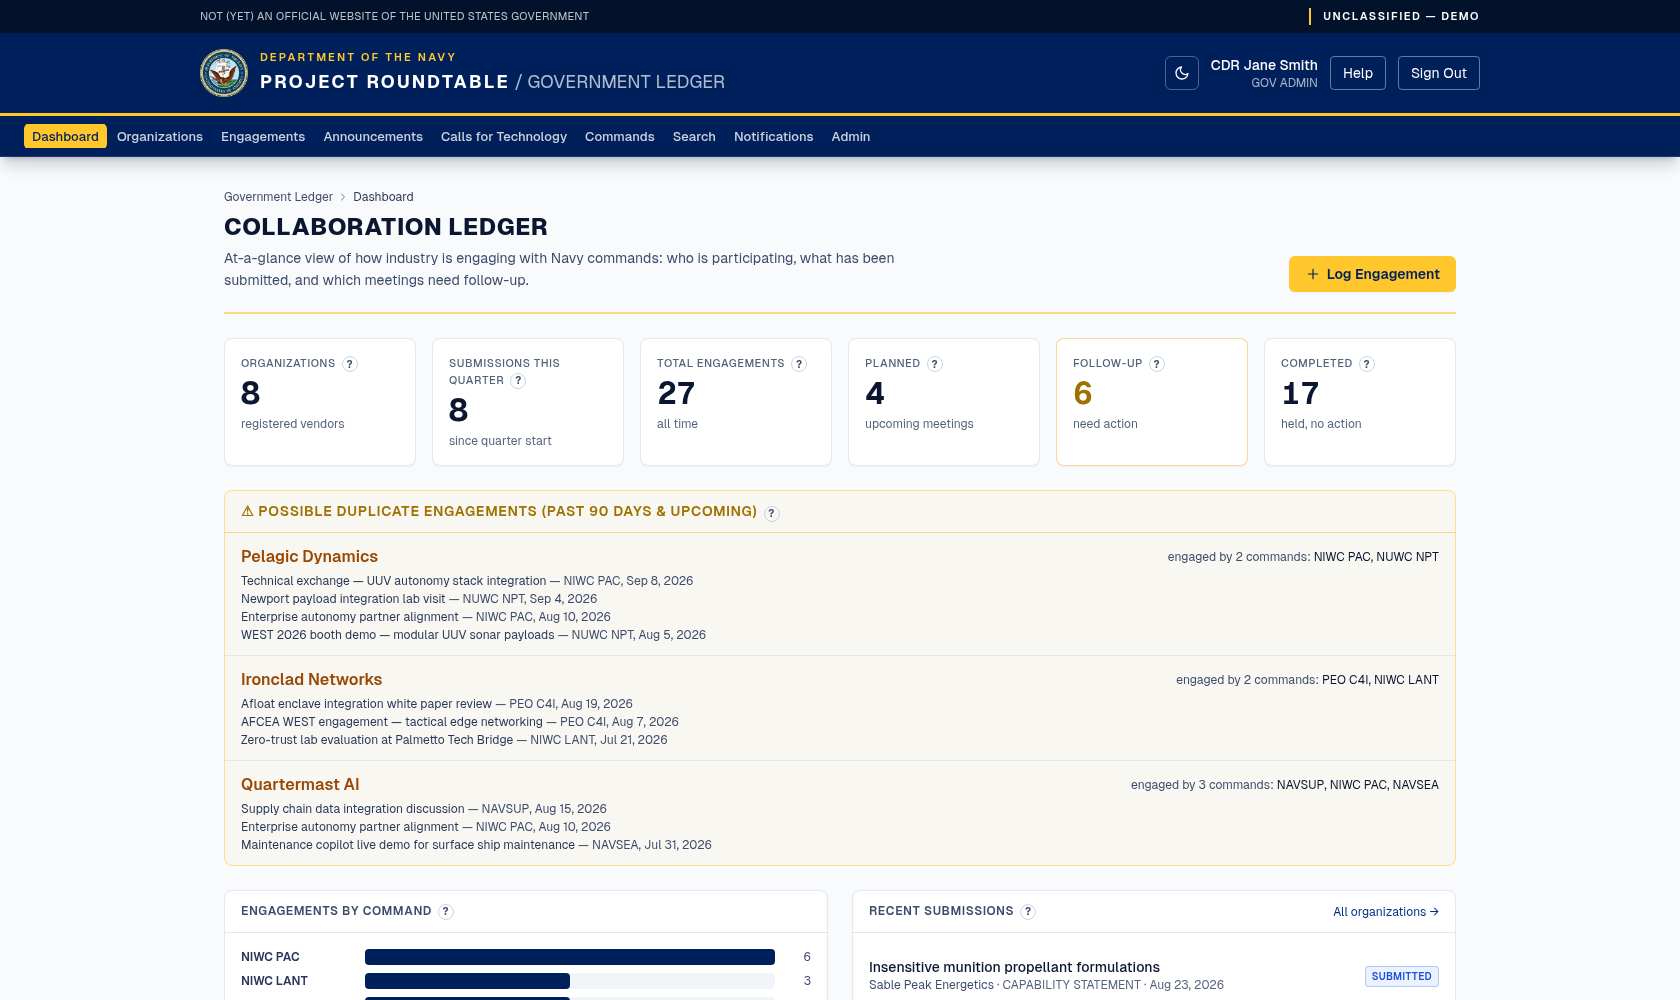Open the Admin section
Viewport: 1680px width, 1000px height.
tap(851, 137)
